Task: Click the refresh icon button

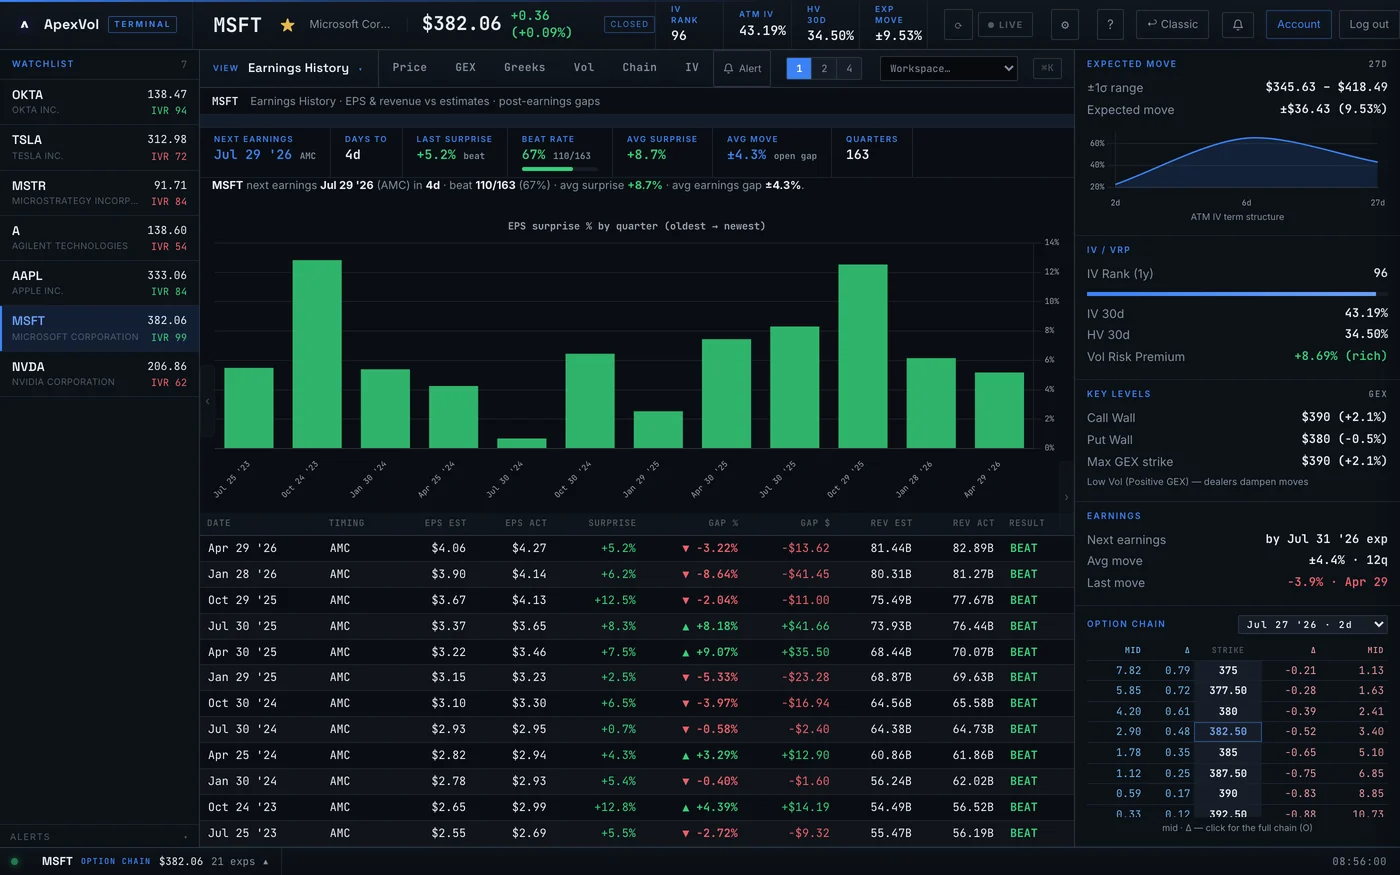Action: (958, 24)
